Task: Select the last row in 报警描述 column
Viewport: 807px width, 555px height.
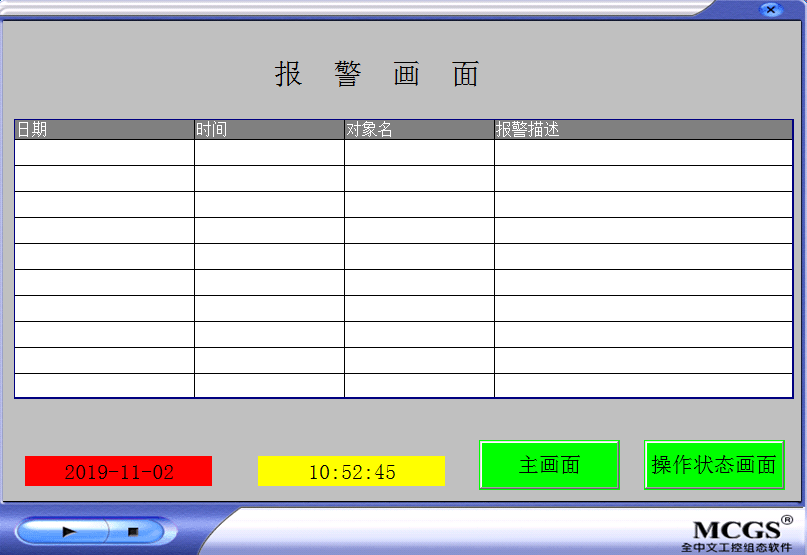Action: point(643,385)
